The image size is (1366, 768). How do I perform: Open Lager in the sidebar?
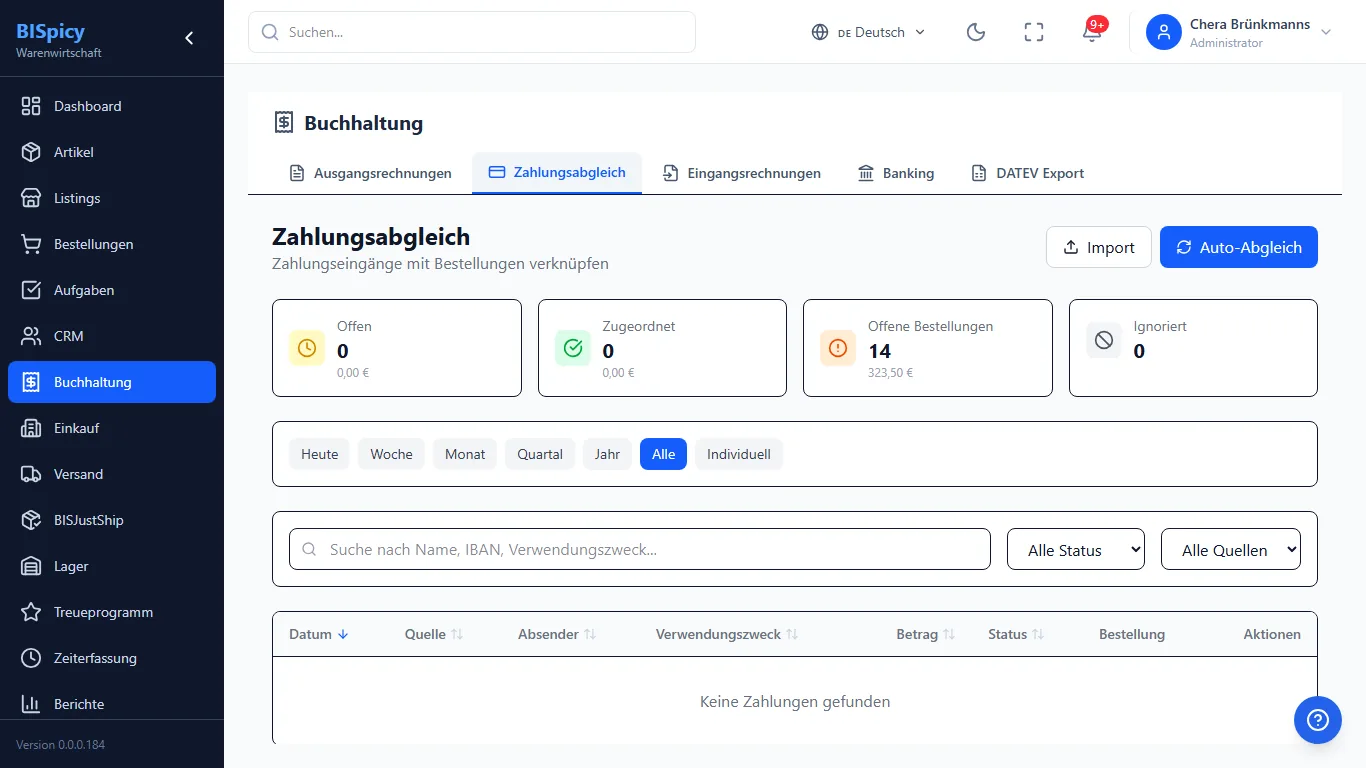112,566
